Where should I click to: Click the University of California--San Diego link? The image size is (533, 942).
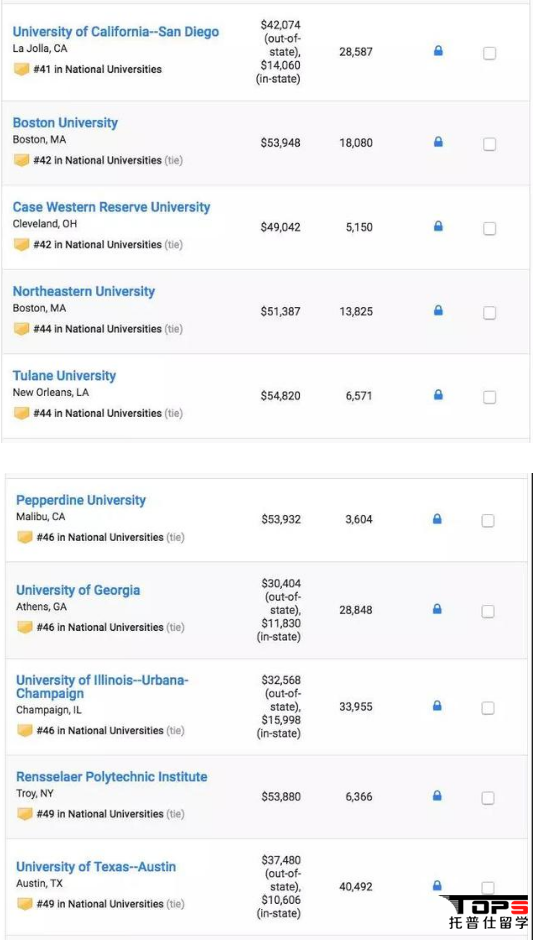(x=116, y=32)
